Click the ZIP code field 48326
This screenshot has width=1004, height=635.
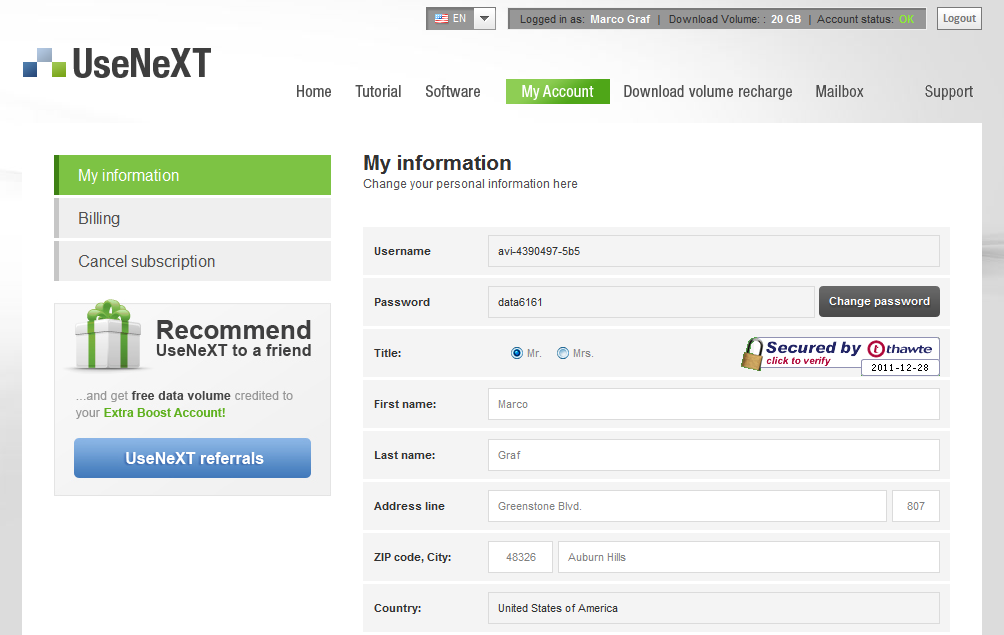(521, 557)
